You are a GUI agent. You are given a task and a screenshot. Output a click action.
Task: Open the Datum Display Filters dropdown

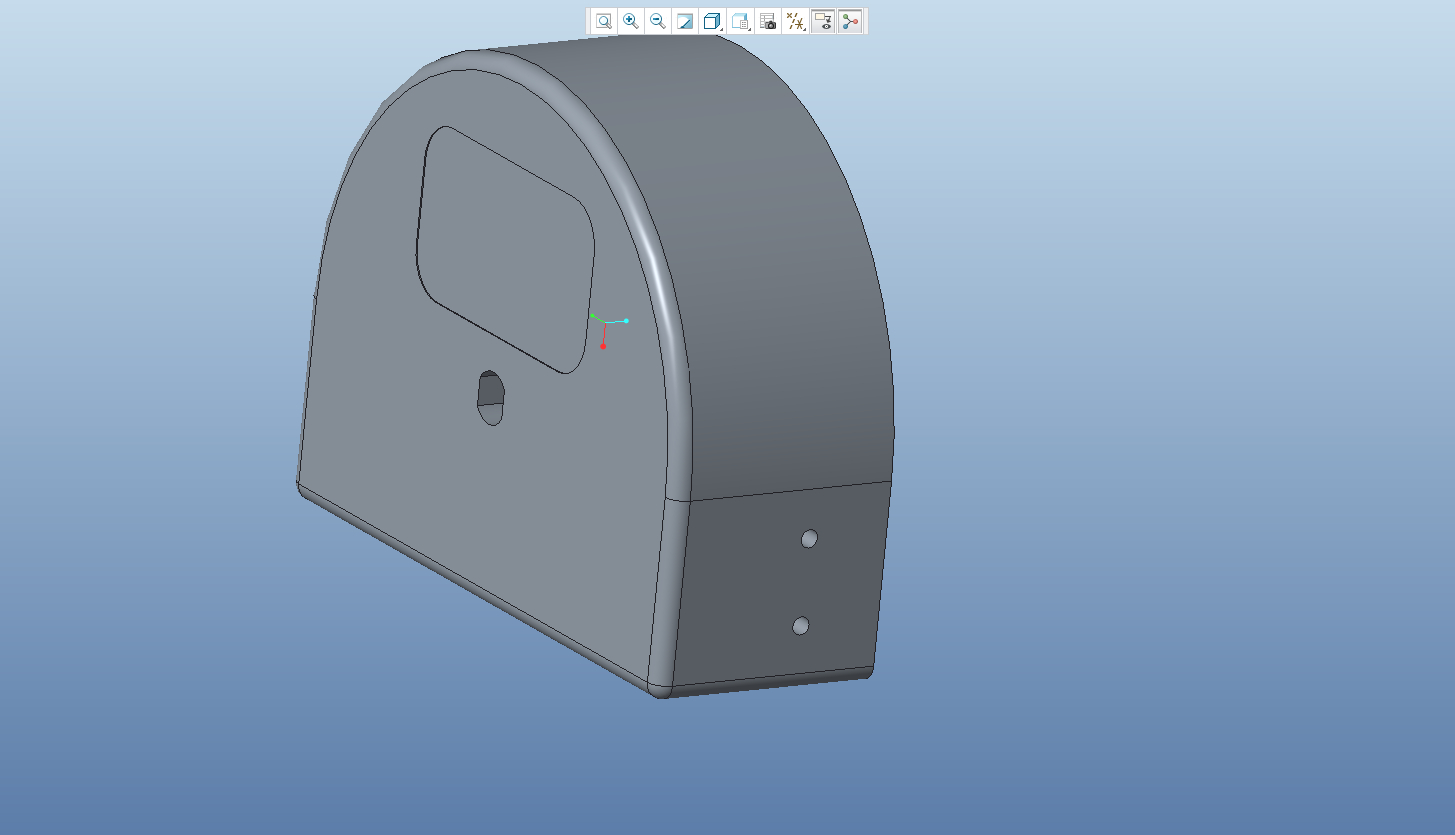[x=796, y=21]
